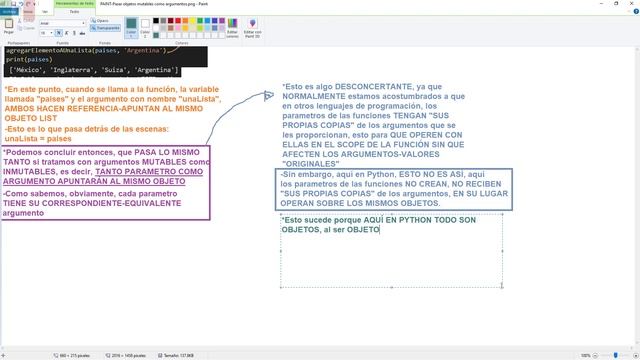The width and height of the screenshot is (640, 360).
Task: Select the Texto ribbon tab
Action: (74, 12)
